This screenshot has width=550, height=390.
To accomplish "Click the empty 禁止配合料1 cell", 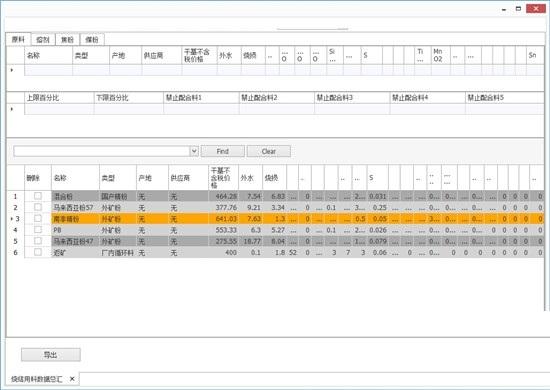I will (x=201, y=109).
